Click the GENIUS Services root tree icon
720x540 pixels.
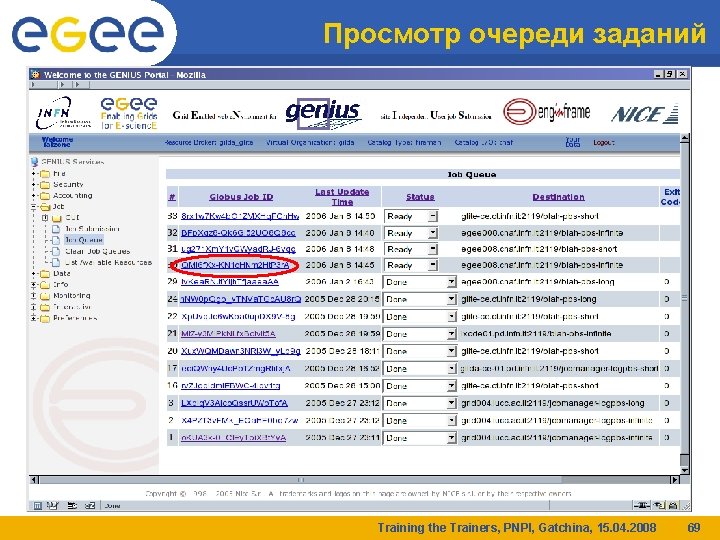(34, 162)
